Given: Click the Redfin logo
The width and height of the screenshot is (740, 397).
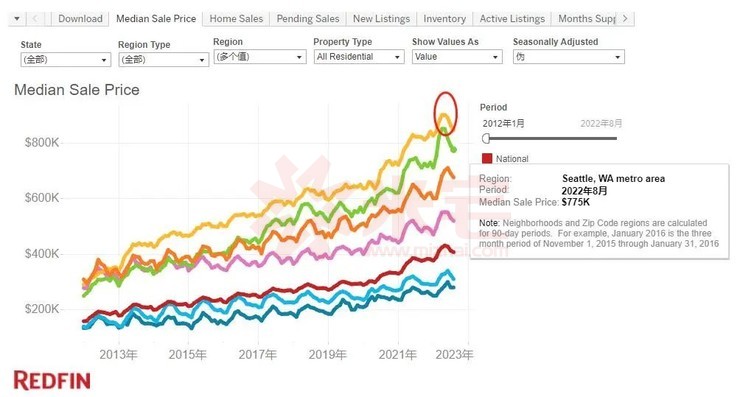Looking at the screenshot, I should tap(52, 380).
